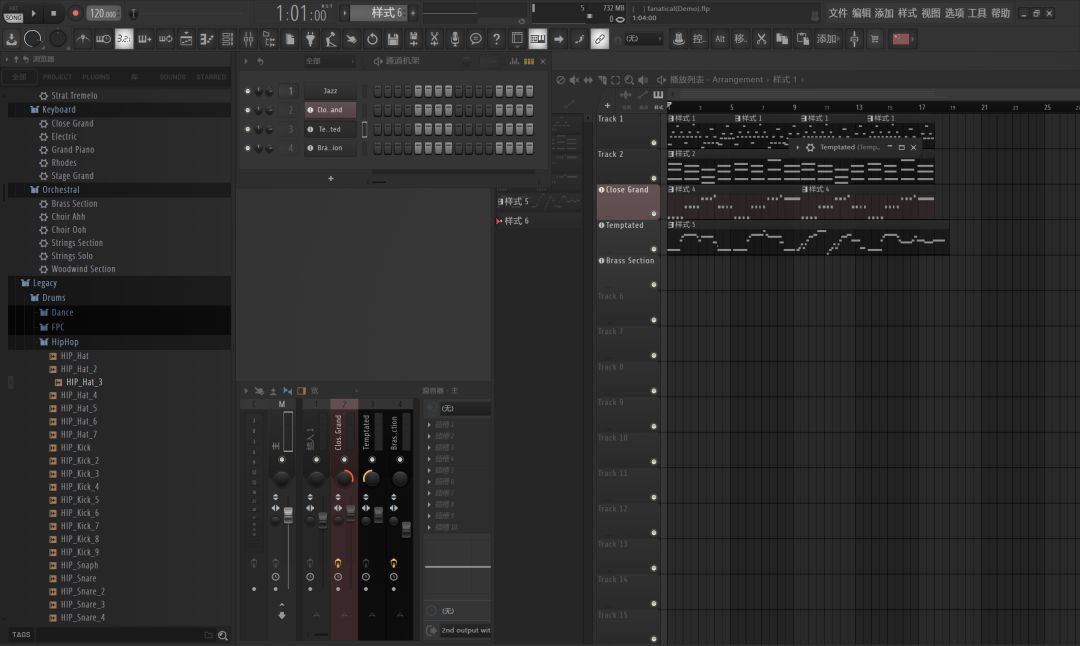1080x646 pixels.
Task: Toggle mute LED on Jazz channel
Action: point(247,91)
